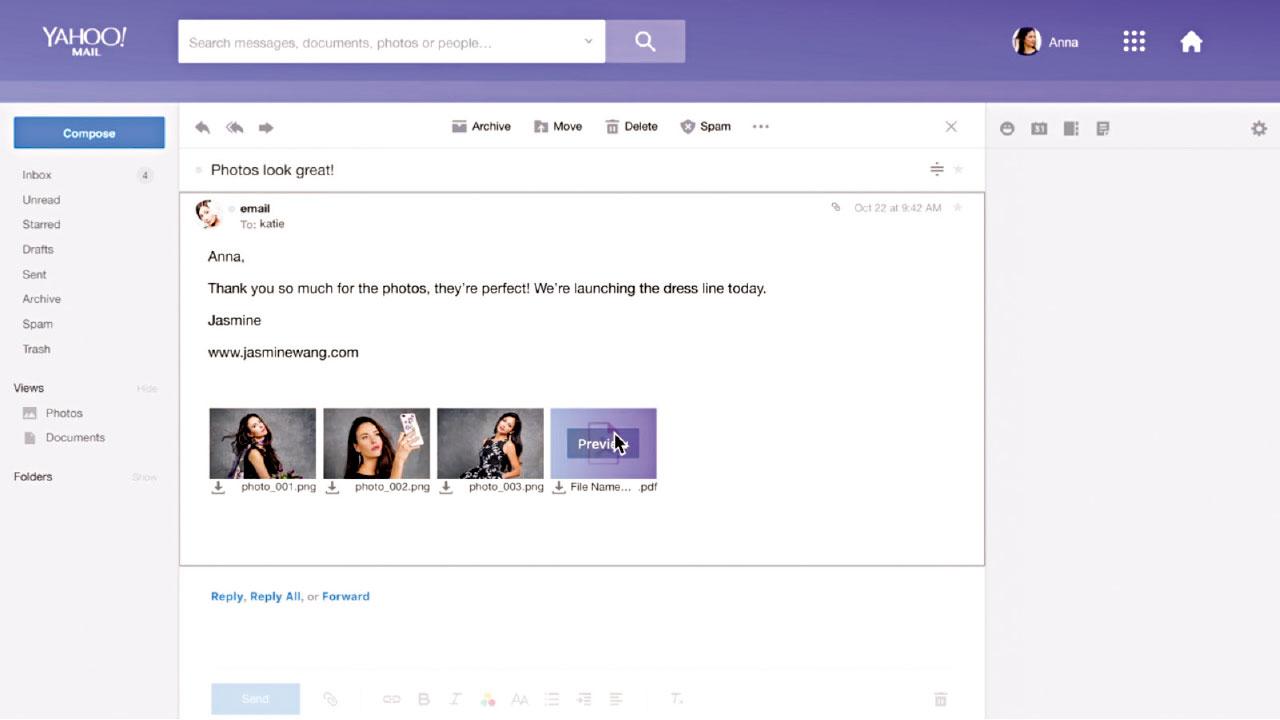Click the reply all arrows icon
Image resolution: width=1280 pixels, height=720 pixels.
pos(235,127)
